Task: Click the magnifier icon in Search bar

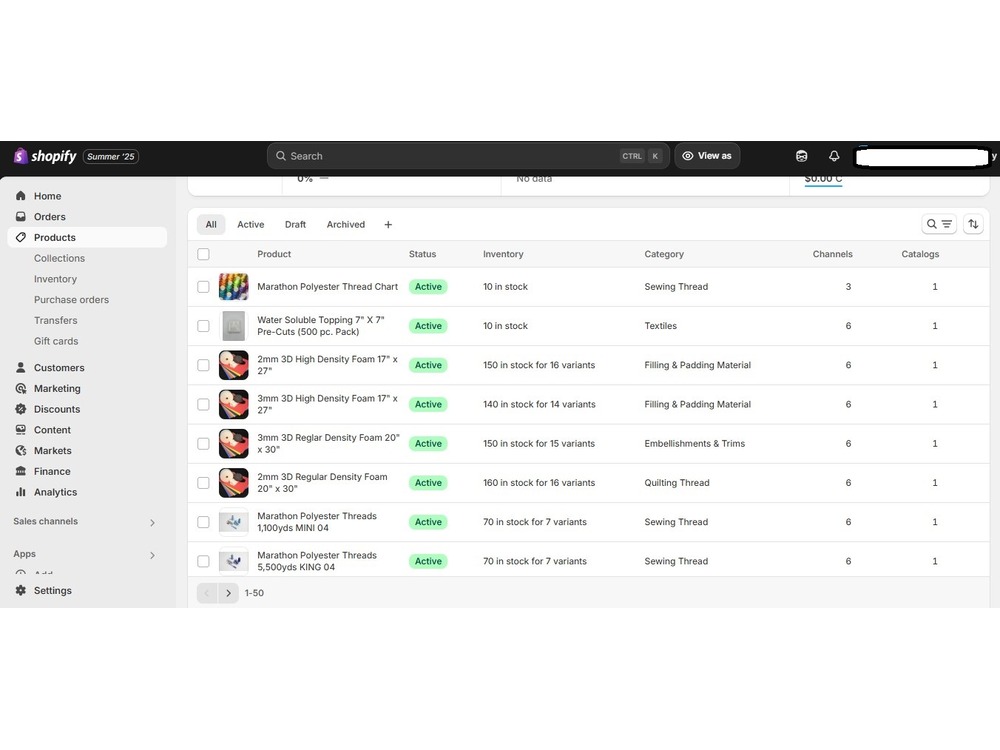Action: pos(281,156)
